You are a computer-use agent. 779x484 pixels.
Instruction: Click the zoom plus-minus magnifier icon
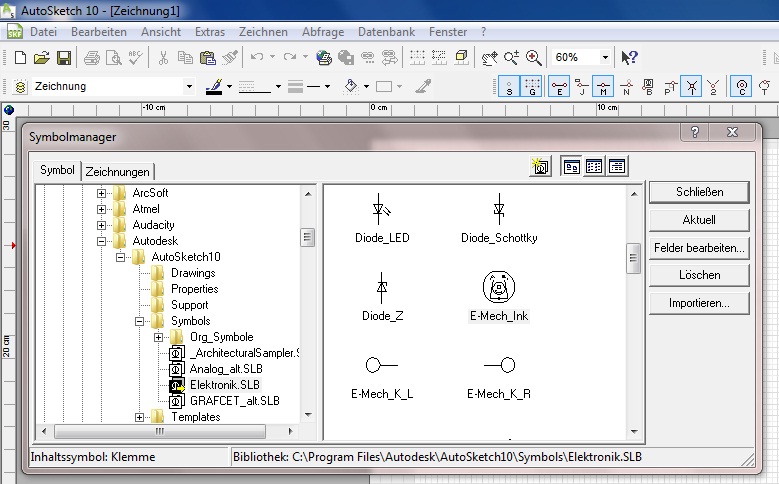click(511, 58)
